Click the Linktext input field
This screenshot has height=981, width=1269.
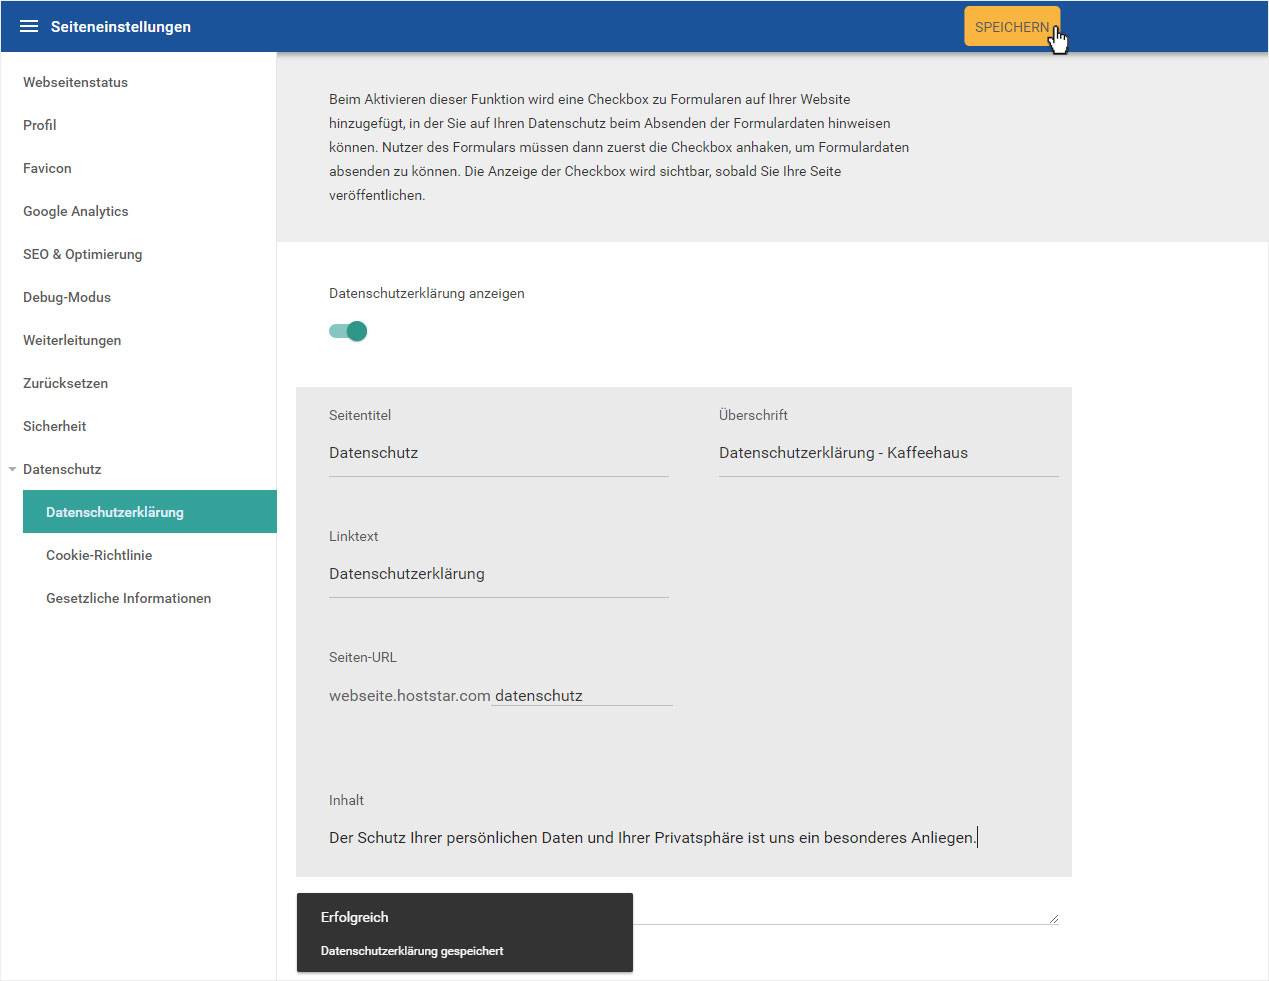click(x=499, y=574)
